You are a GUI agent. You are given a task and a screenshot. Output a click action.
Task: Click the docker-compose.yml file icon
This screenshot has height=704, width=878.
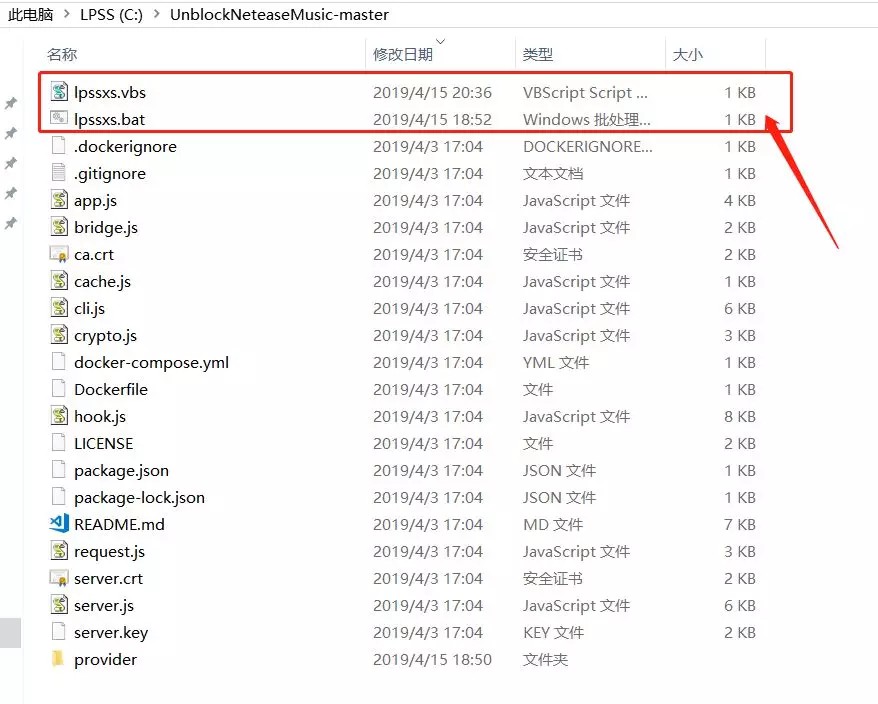[x=58, y=361]
